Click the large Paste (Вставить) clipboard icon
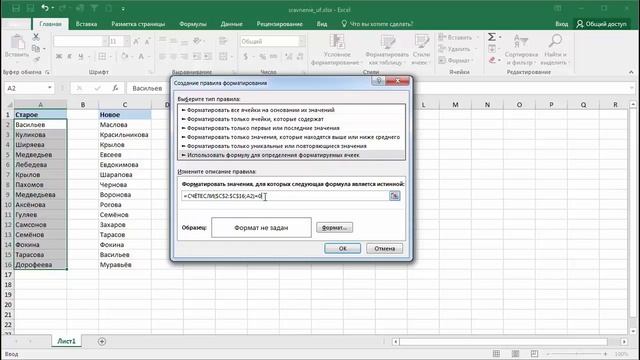 (x=17, y=42)
